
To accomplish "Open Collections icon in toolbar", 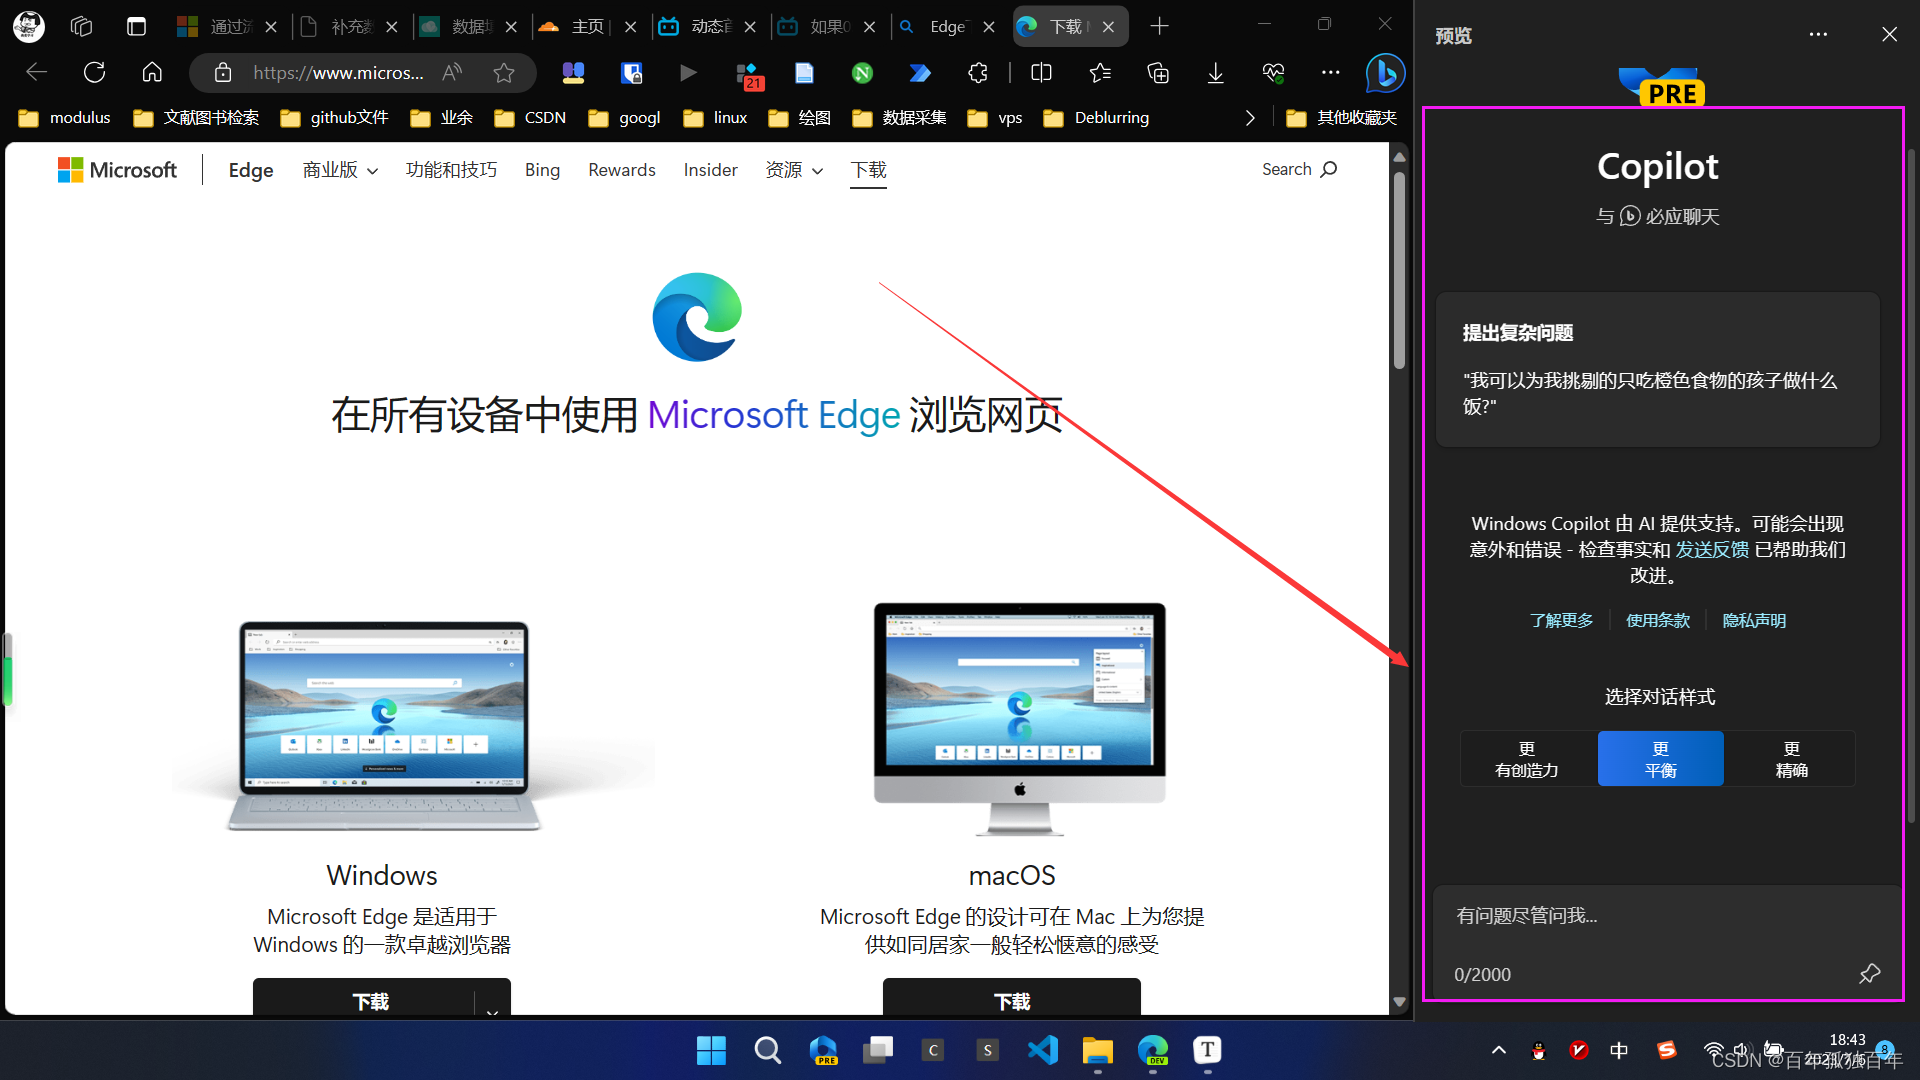I will pos(1158,72).
